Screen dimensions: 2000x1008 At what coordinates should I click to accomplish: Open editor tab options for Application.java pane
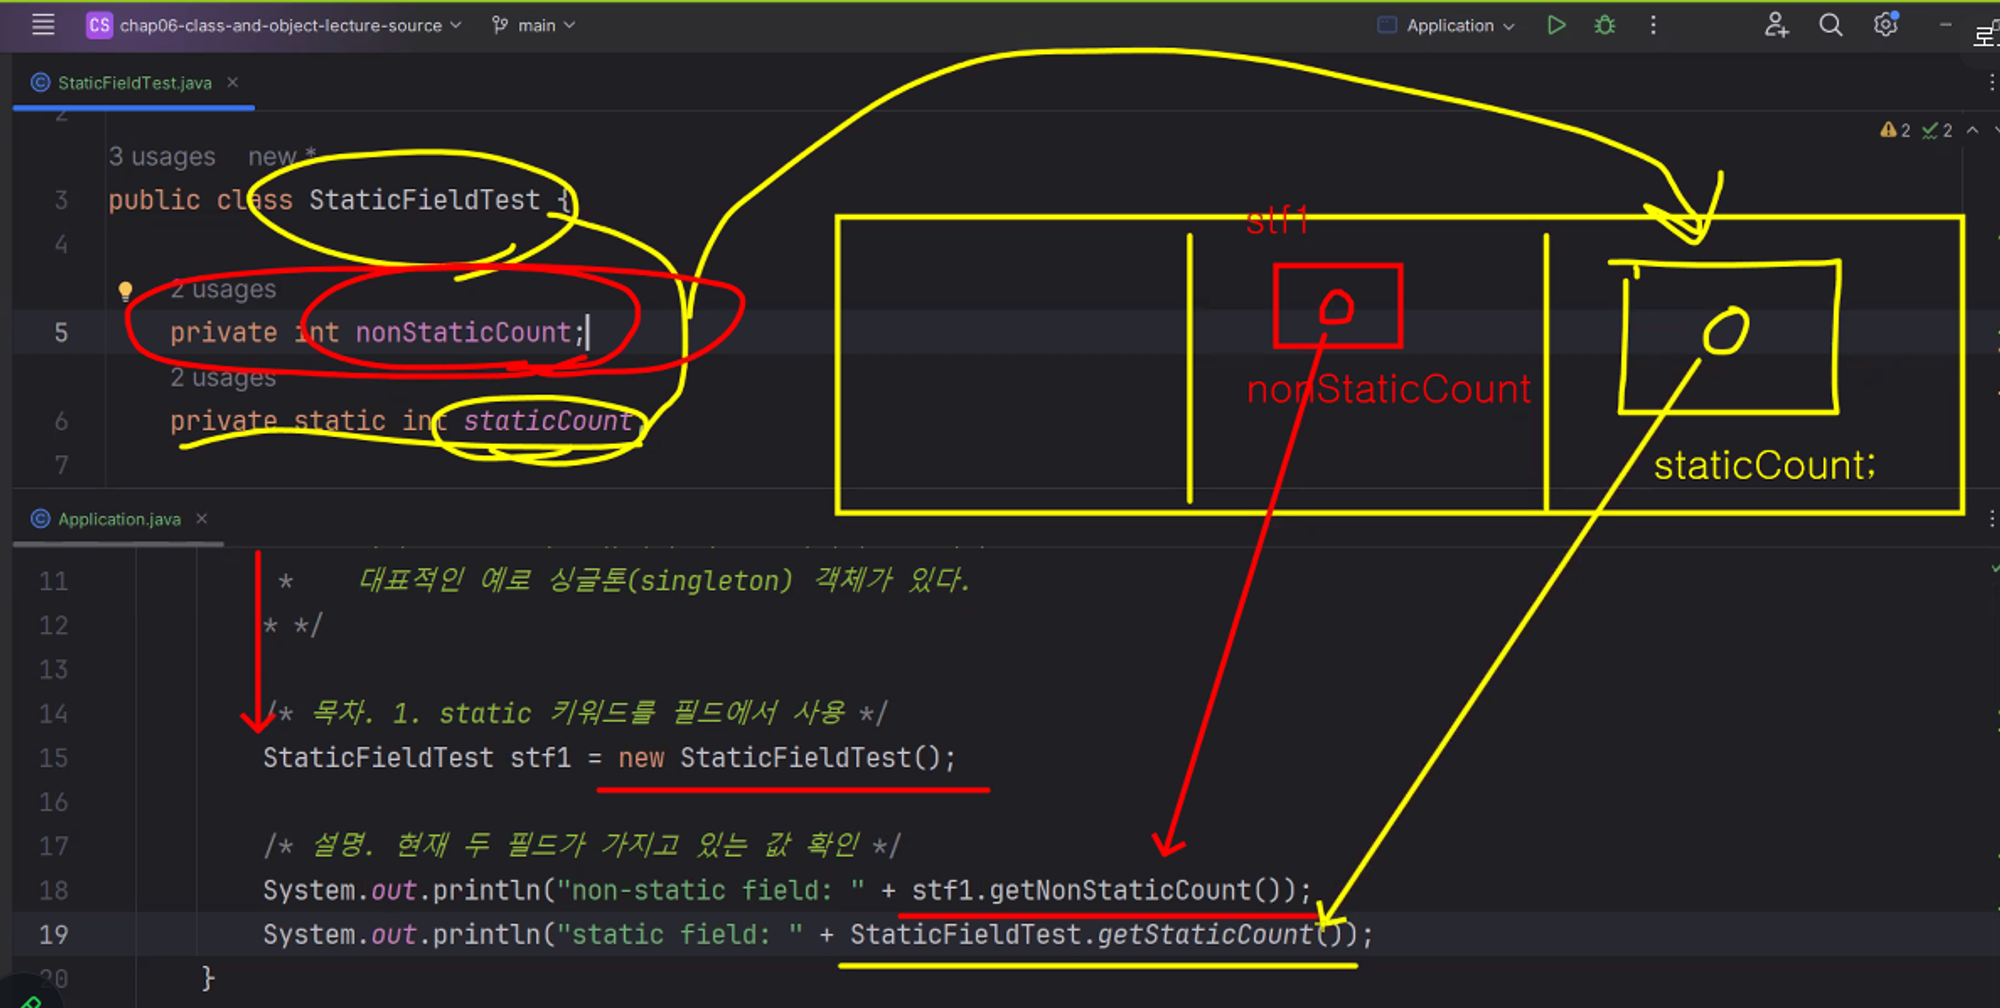point(1991,518)
